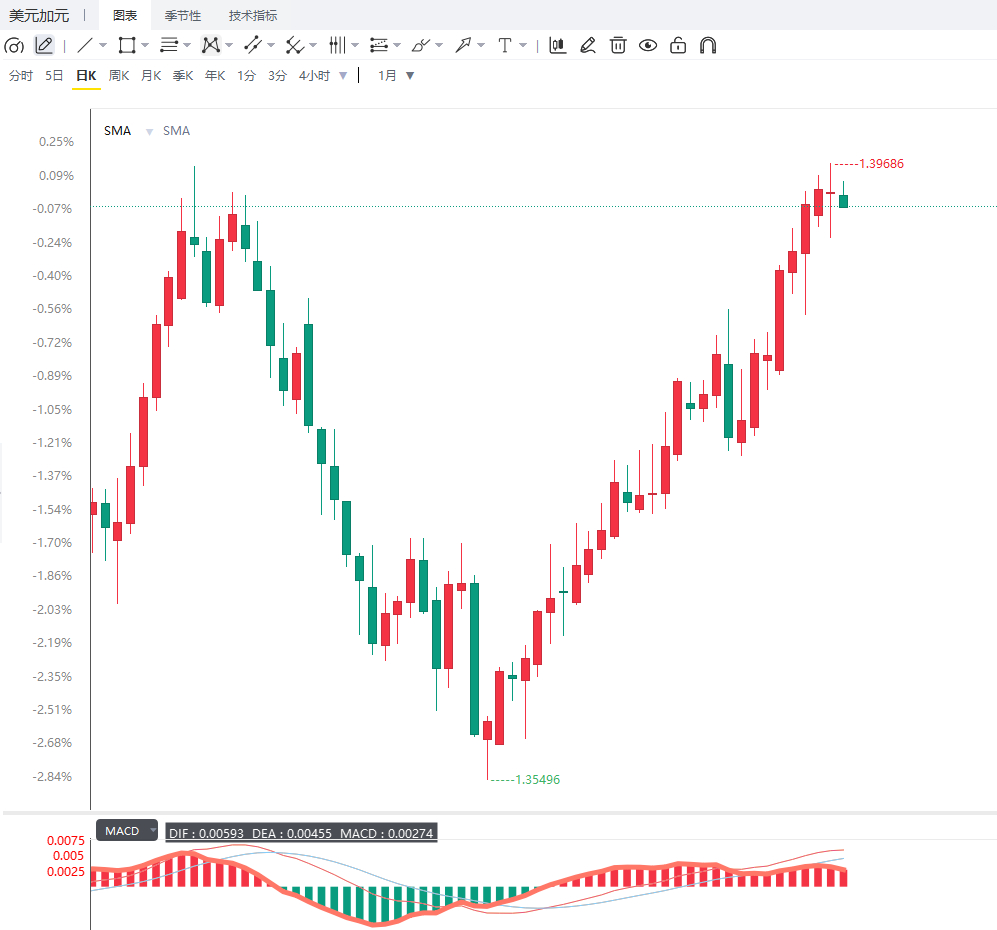
Task: Select the brush drawing tool
Action: [x=420, y=46]
